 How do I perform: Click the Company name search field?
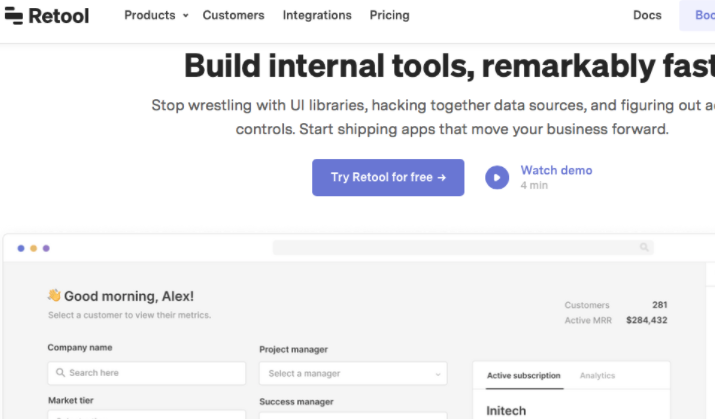[x=146, y=373]
